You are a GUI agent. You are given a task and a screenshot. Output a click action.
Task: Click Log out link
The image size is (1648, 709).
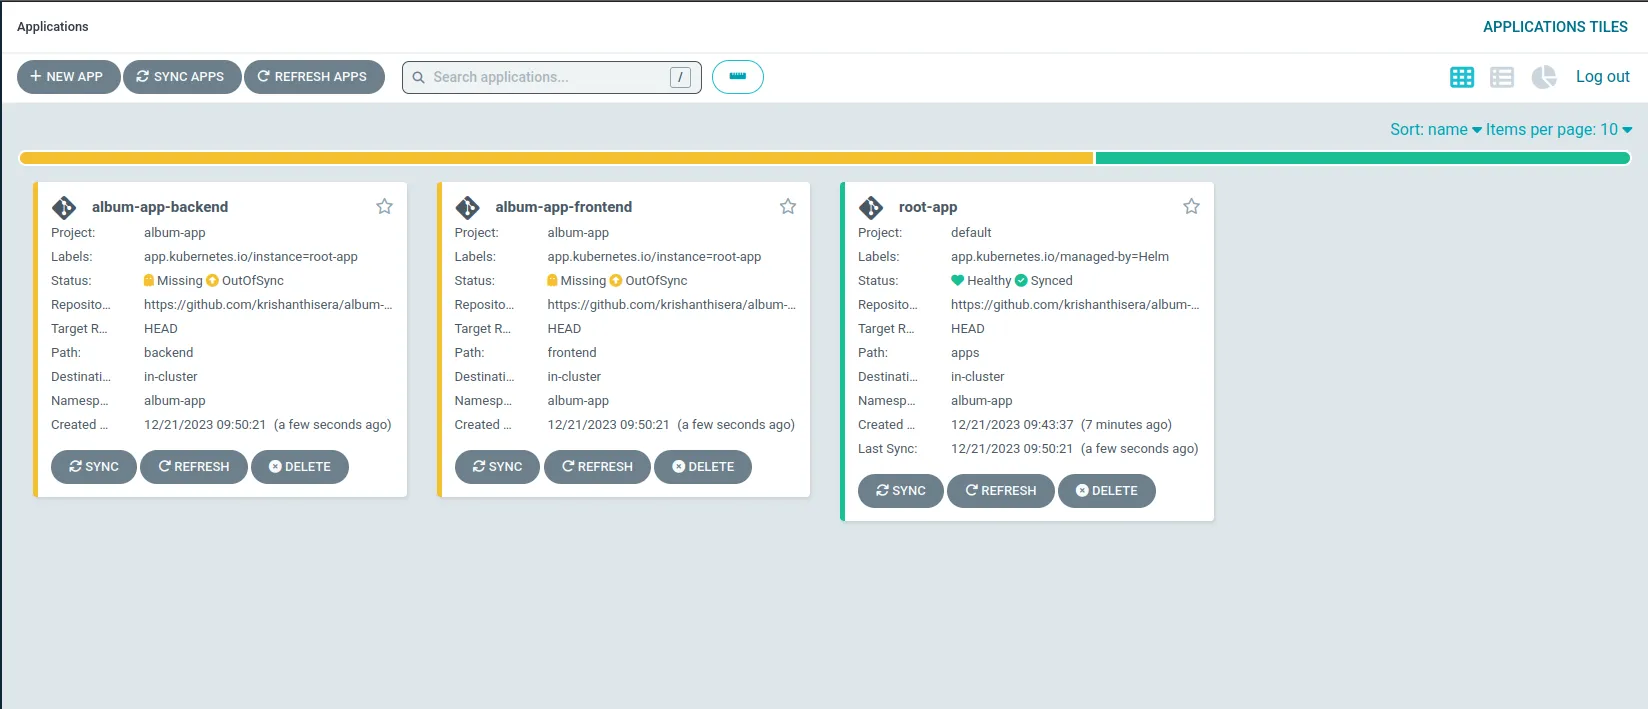point(1603,77)
